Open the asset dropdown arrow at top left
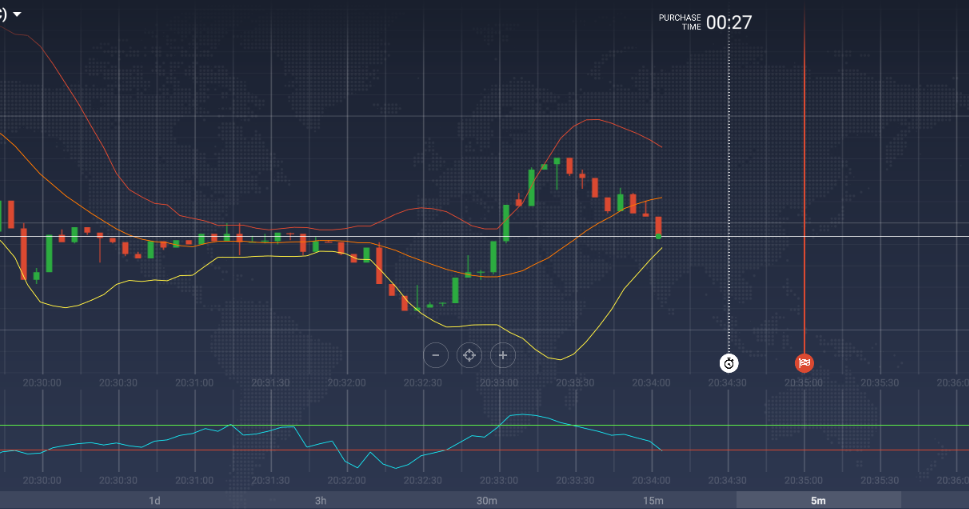 pos(17,14)
